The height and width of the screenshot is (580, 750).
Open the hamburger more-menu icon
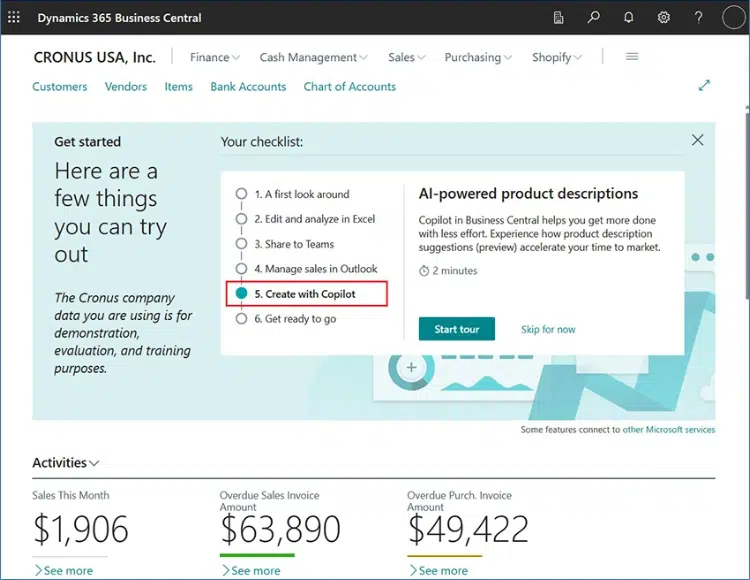tap(632, 57)
